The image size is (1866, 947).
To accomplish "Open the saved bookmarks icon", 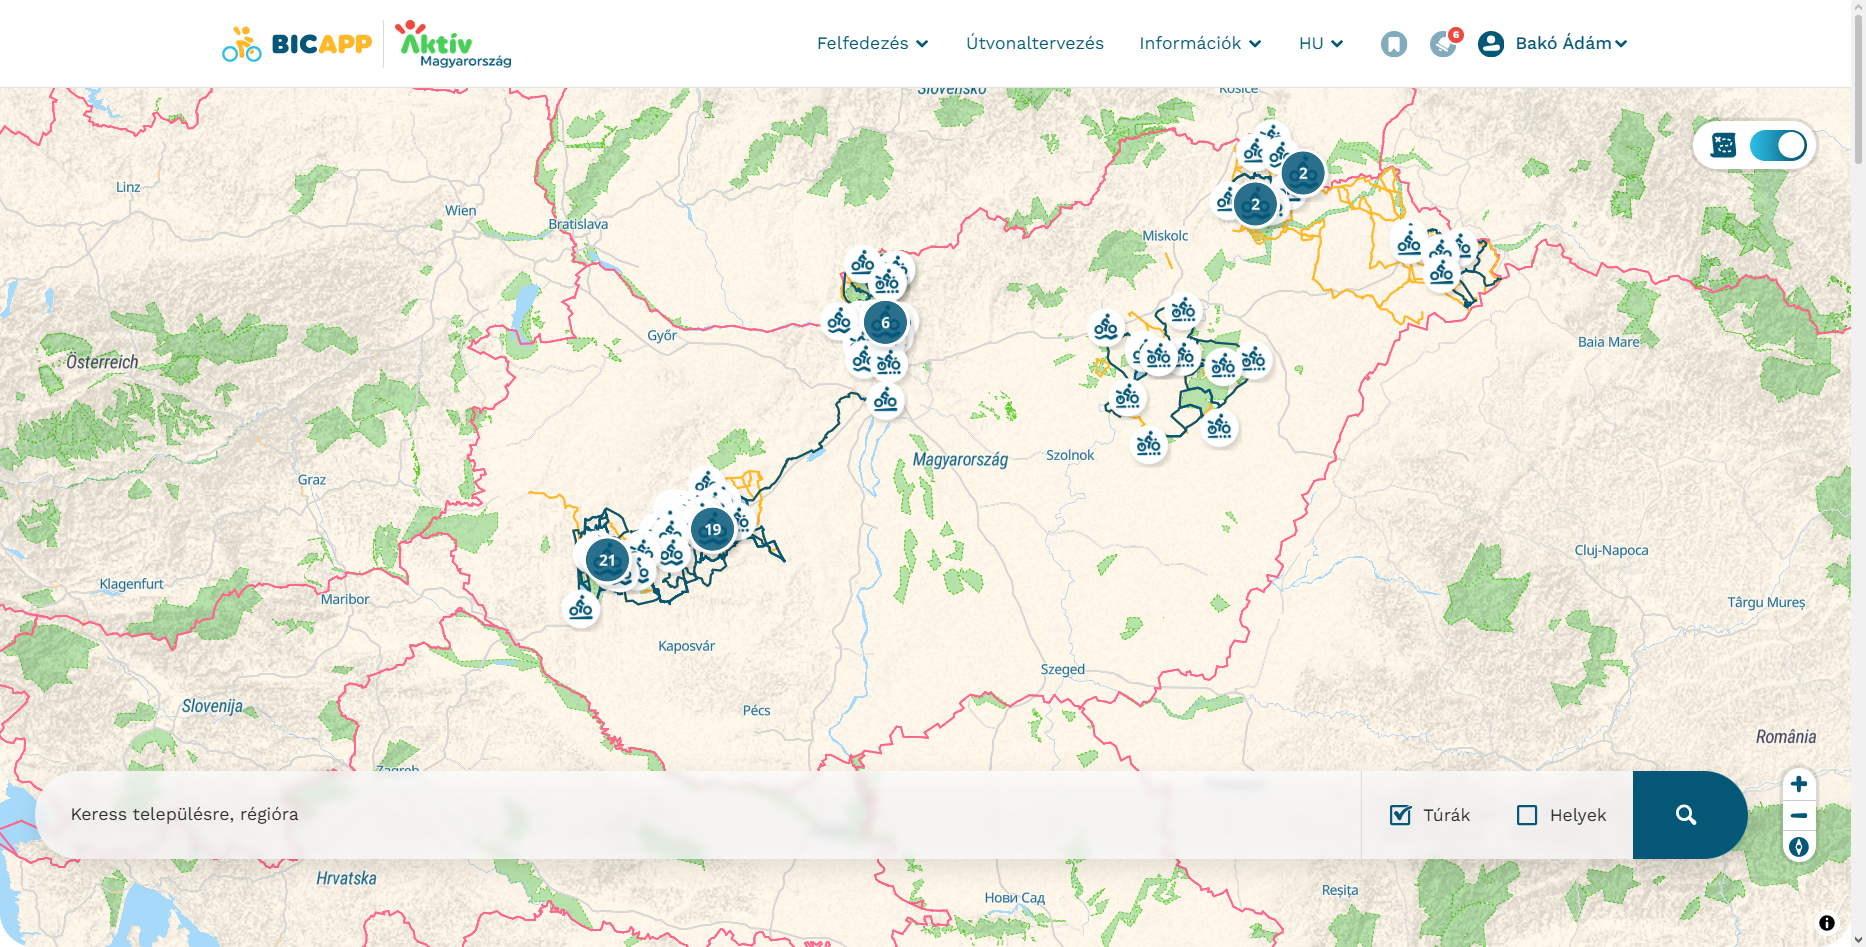I will 1393,44.
